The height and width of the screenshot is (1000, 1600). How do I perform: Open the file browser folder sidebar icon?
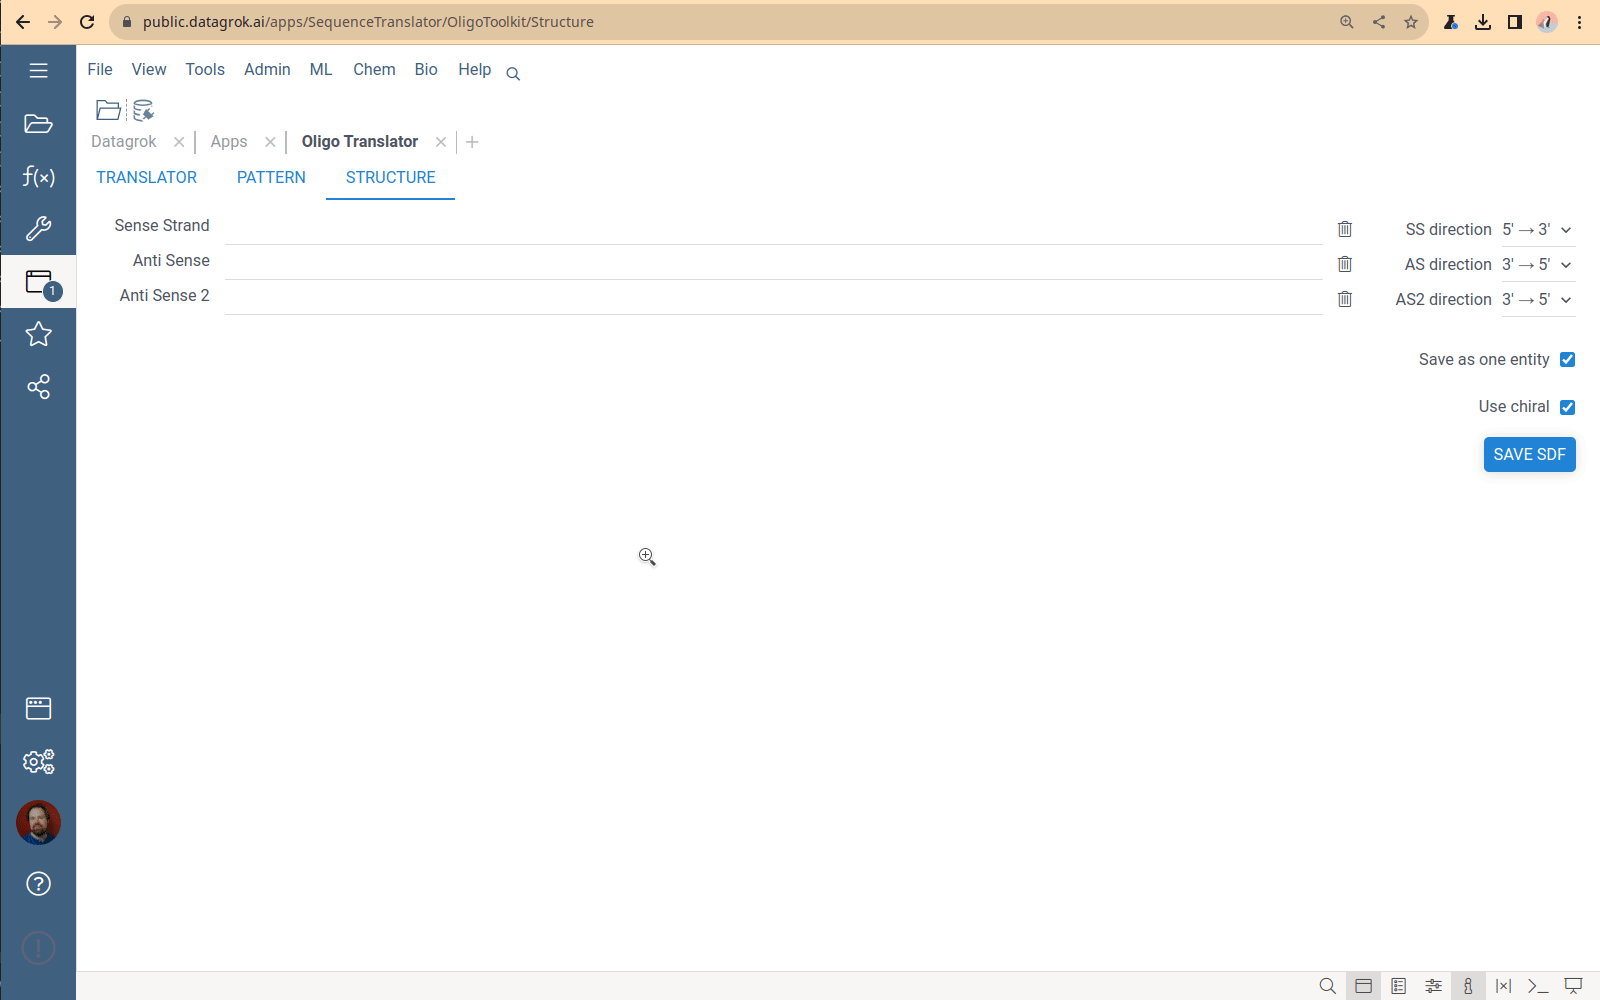pyautogui.click(x=38, y=124)
